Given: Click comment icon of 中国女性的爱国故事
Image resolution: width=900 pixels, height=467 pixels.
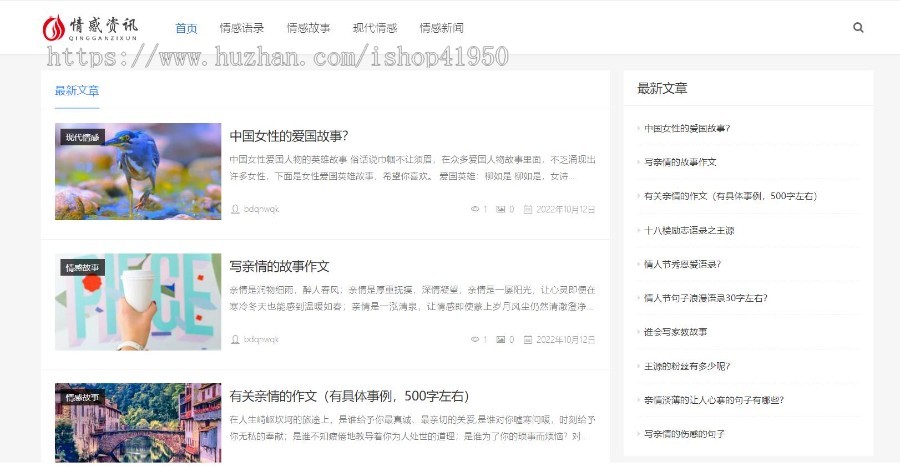Looking at the screenshot, I should tap(501, 209).
